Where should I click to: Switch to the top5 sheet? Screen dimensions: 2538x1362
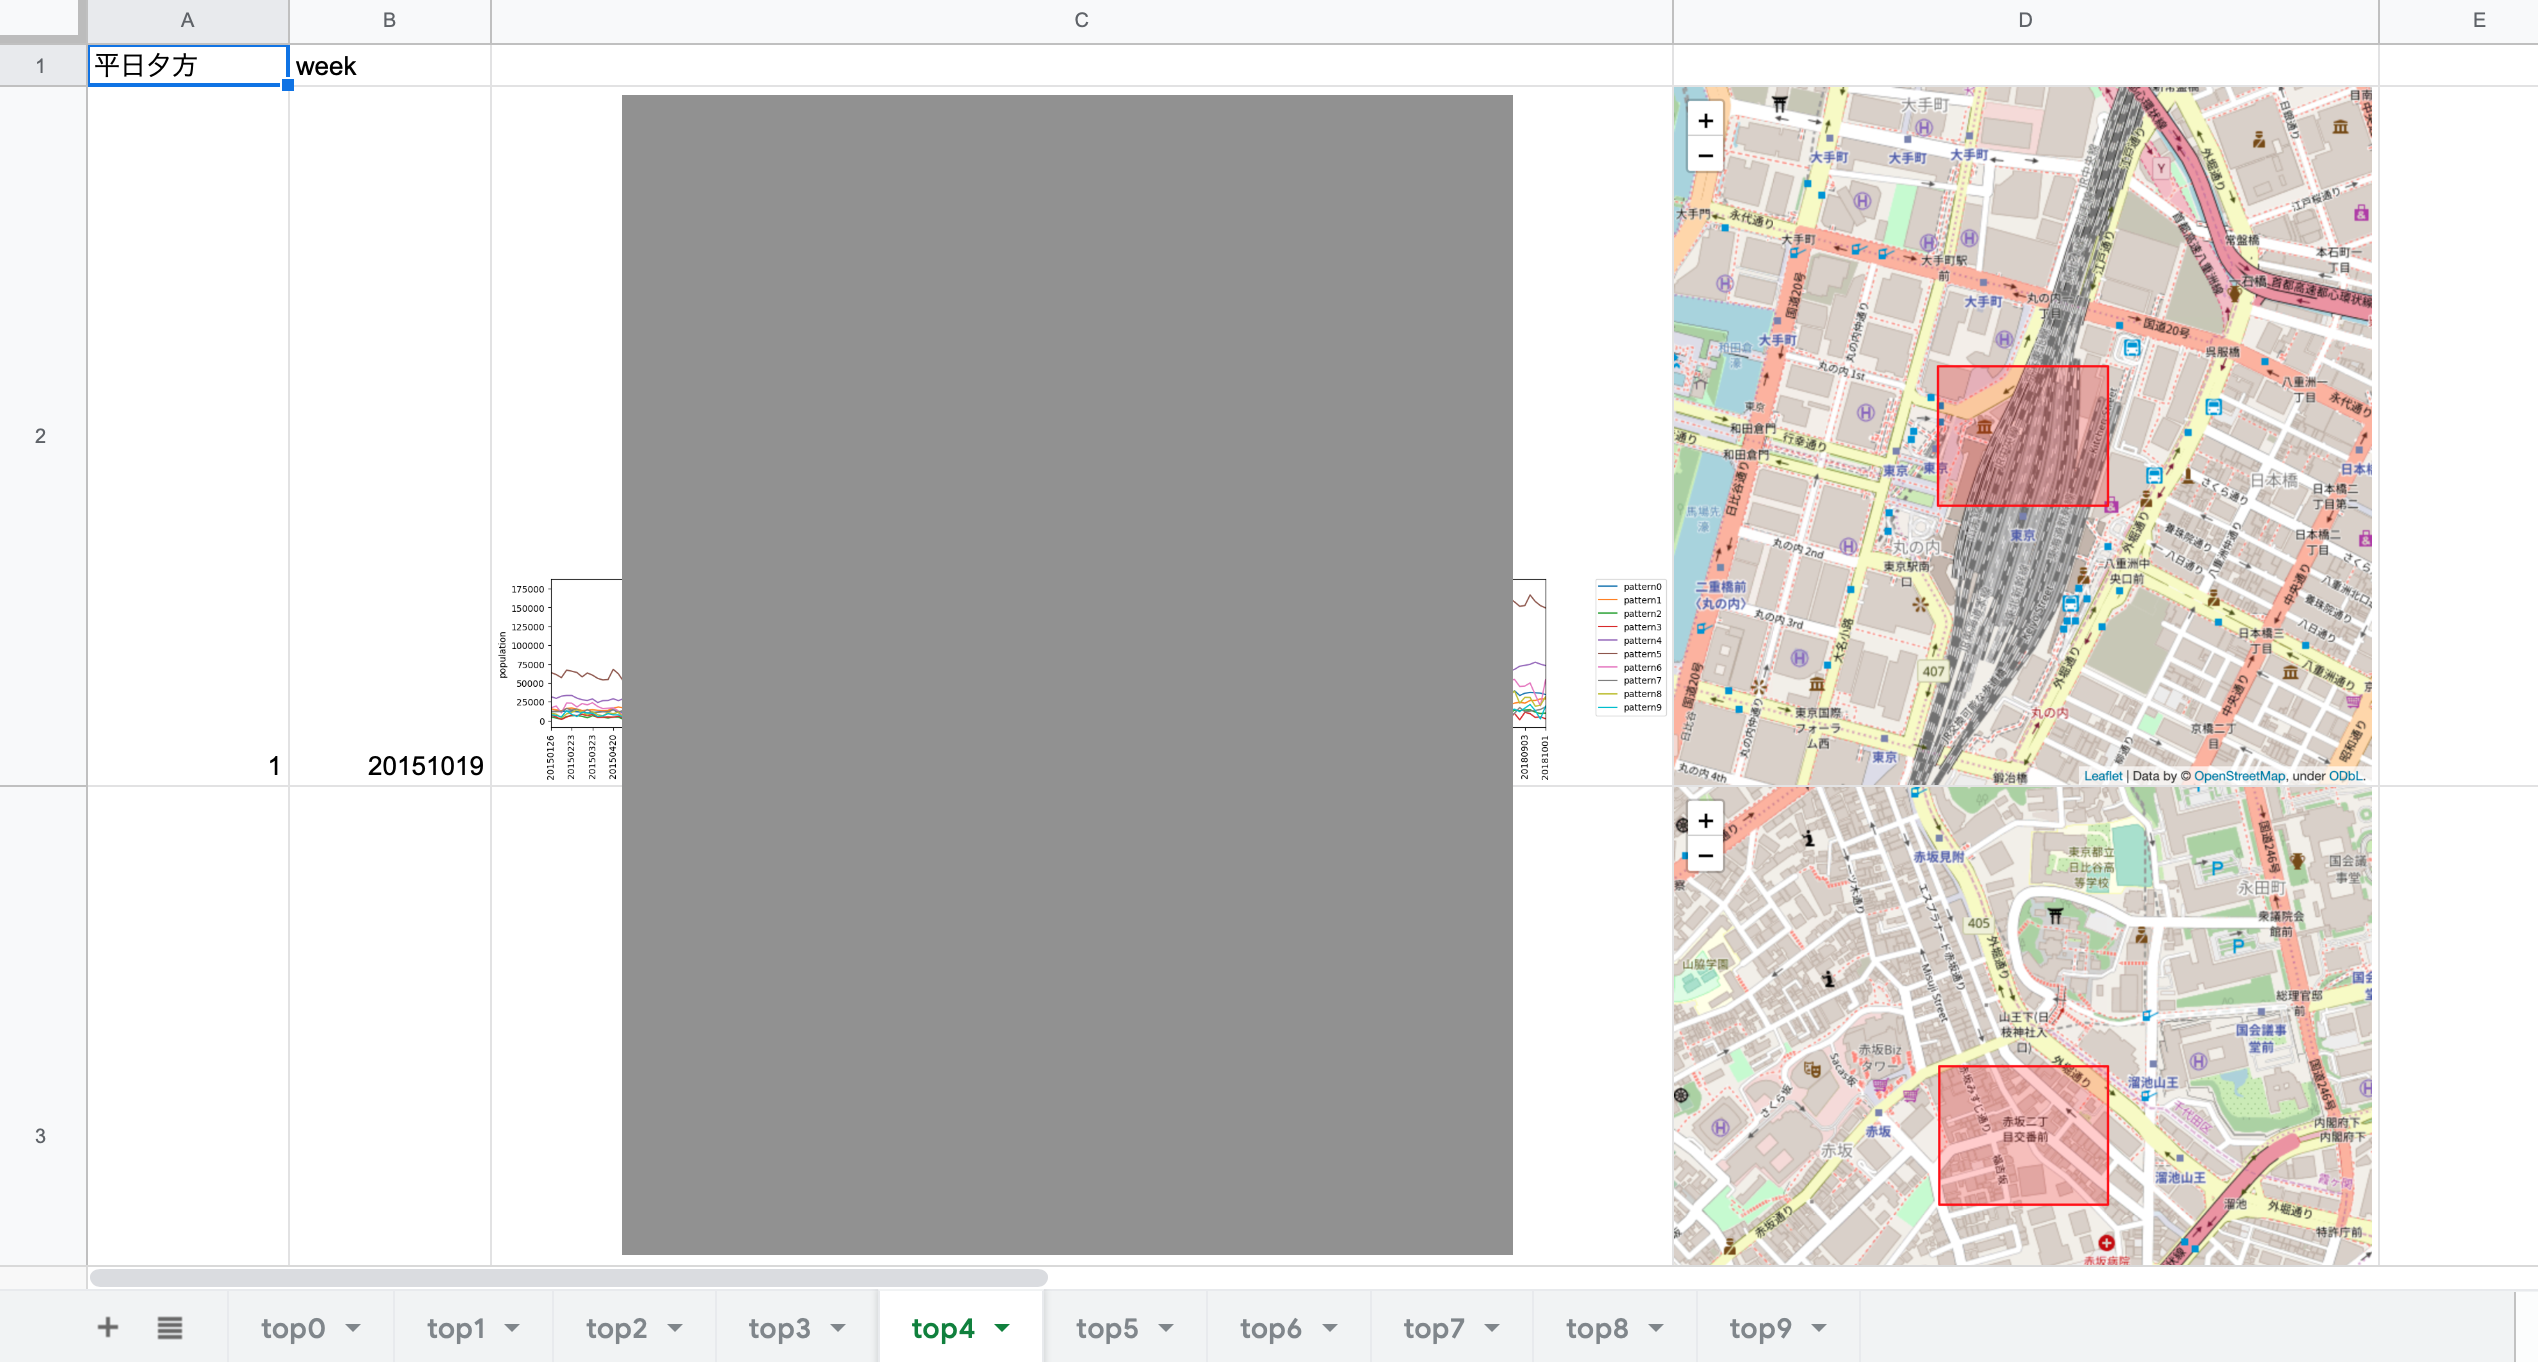pyautogui.click(x=1106, y=1327)
